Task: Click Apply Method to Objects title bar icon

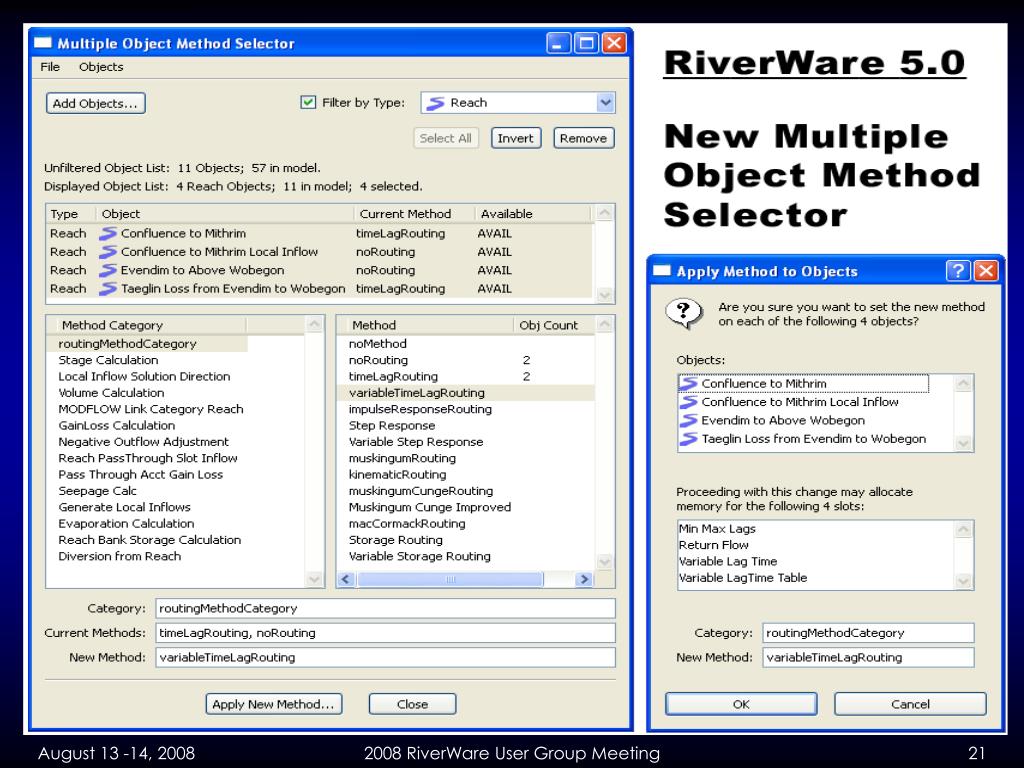Action: (x=662, y=270)
